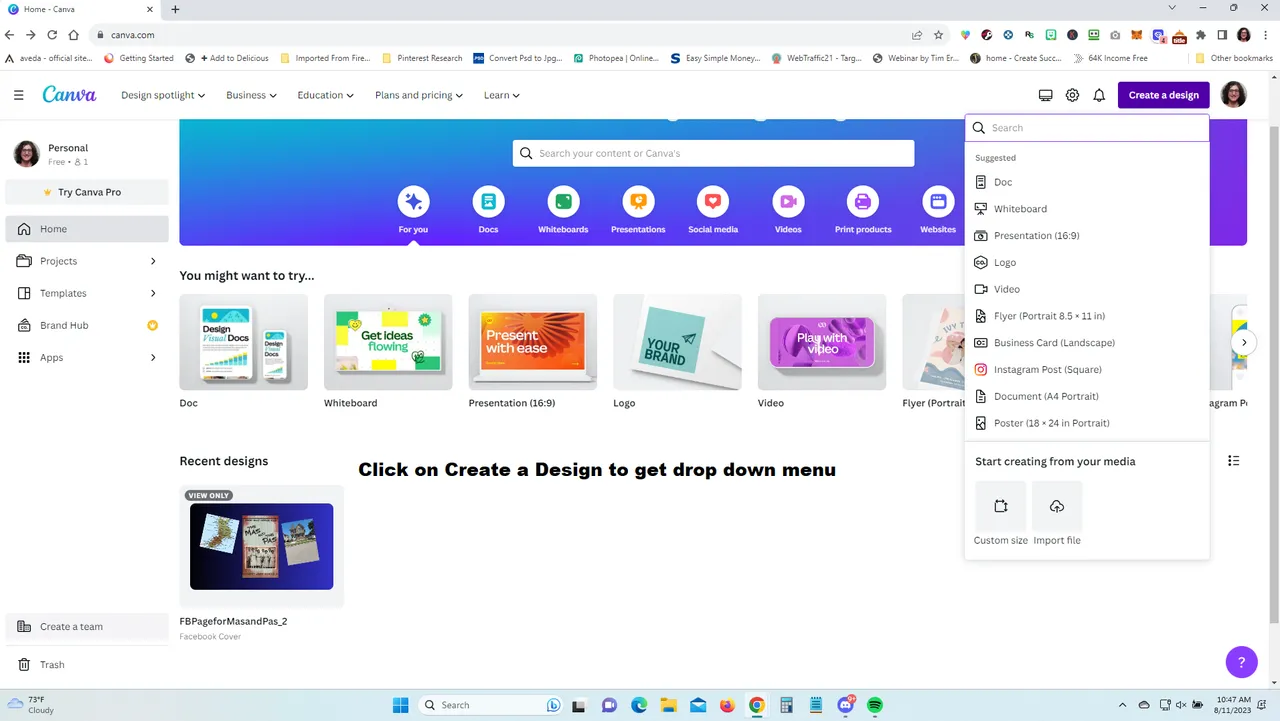Show next suggestions with right arrow
This screenshot has height=721, width=1280.
click(x=1244, y=342)
